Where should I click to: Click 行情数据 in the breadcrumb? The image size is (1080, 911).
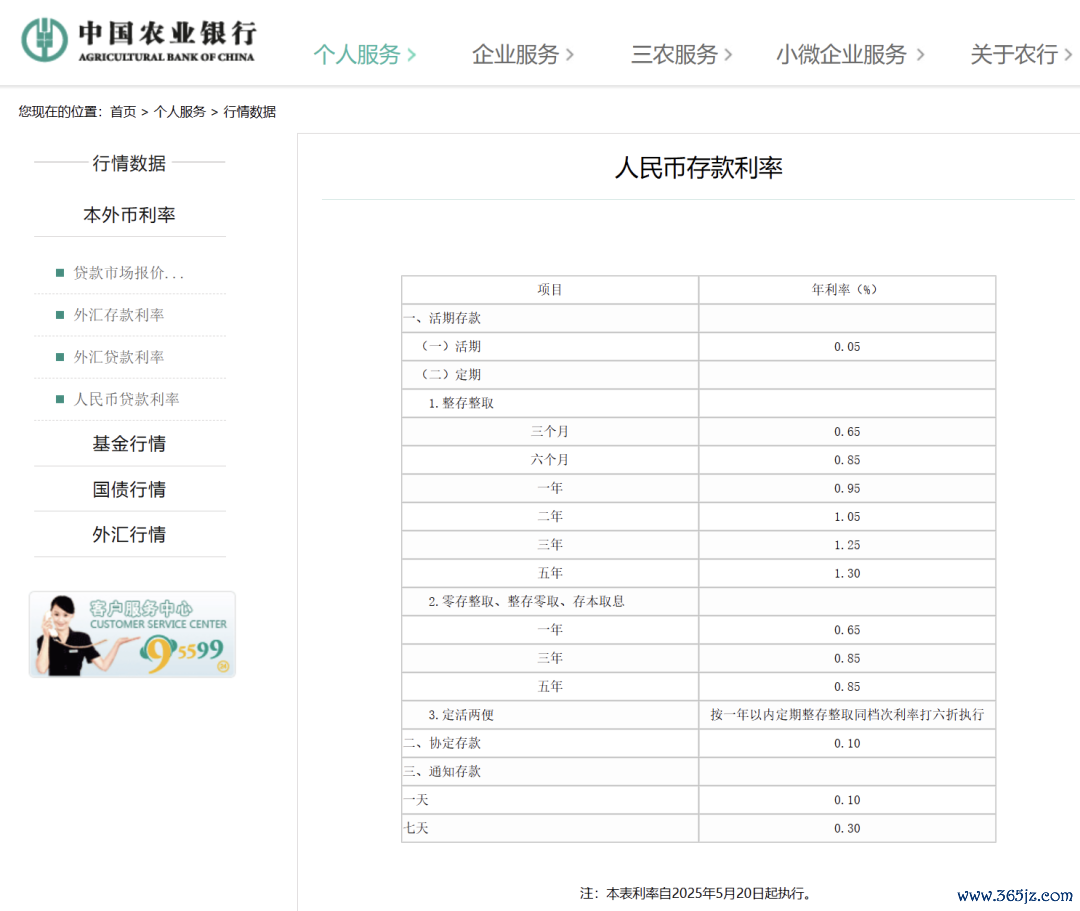click(x=249, y=112)
